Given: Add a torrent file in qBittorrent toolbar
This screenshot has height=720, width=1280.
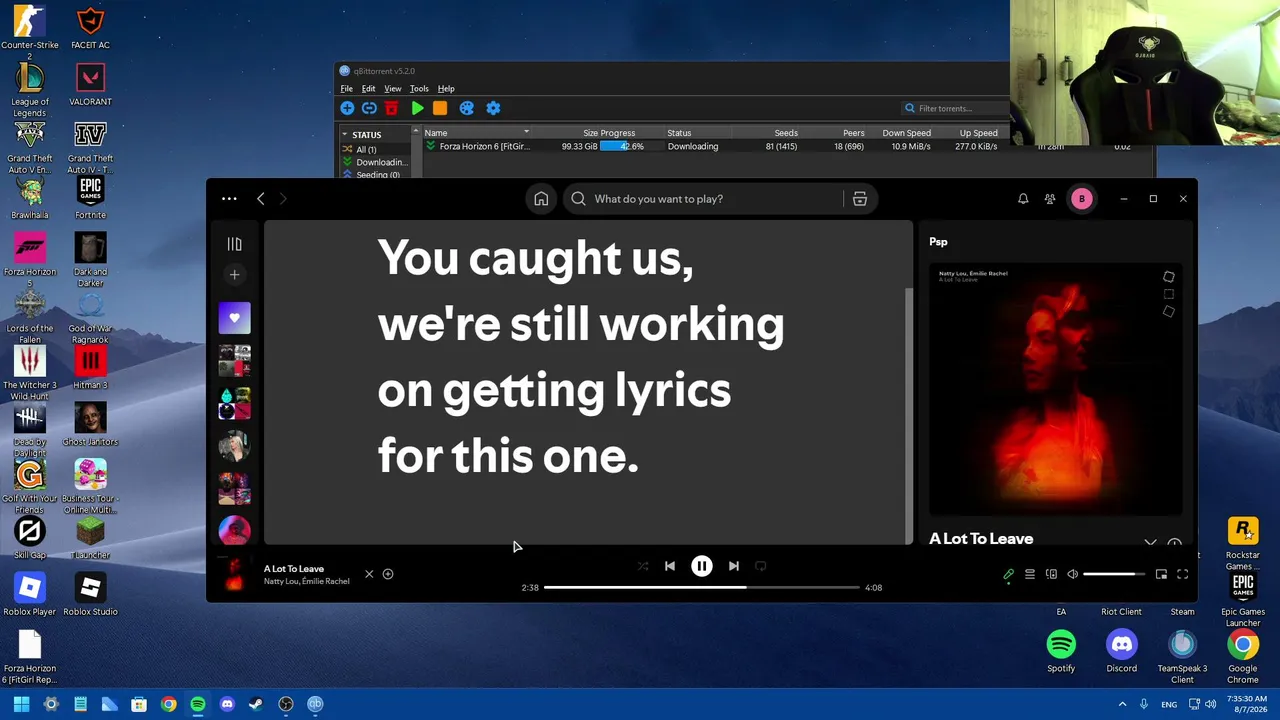Looking at the screenshot, I should (x=347, y=108).
